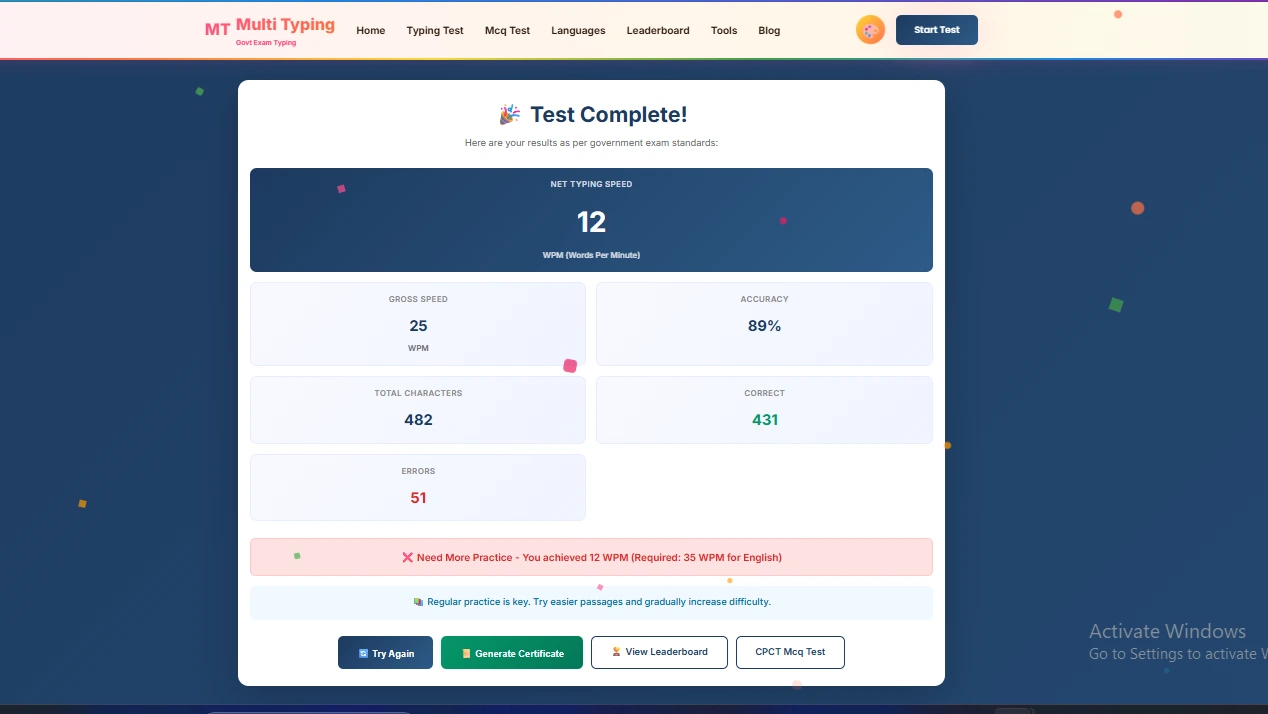Click the trophy icon on View Leaderboard button

click(x=616, y=652)
